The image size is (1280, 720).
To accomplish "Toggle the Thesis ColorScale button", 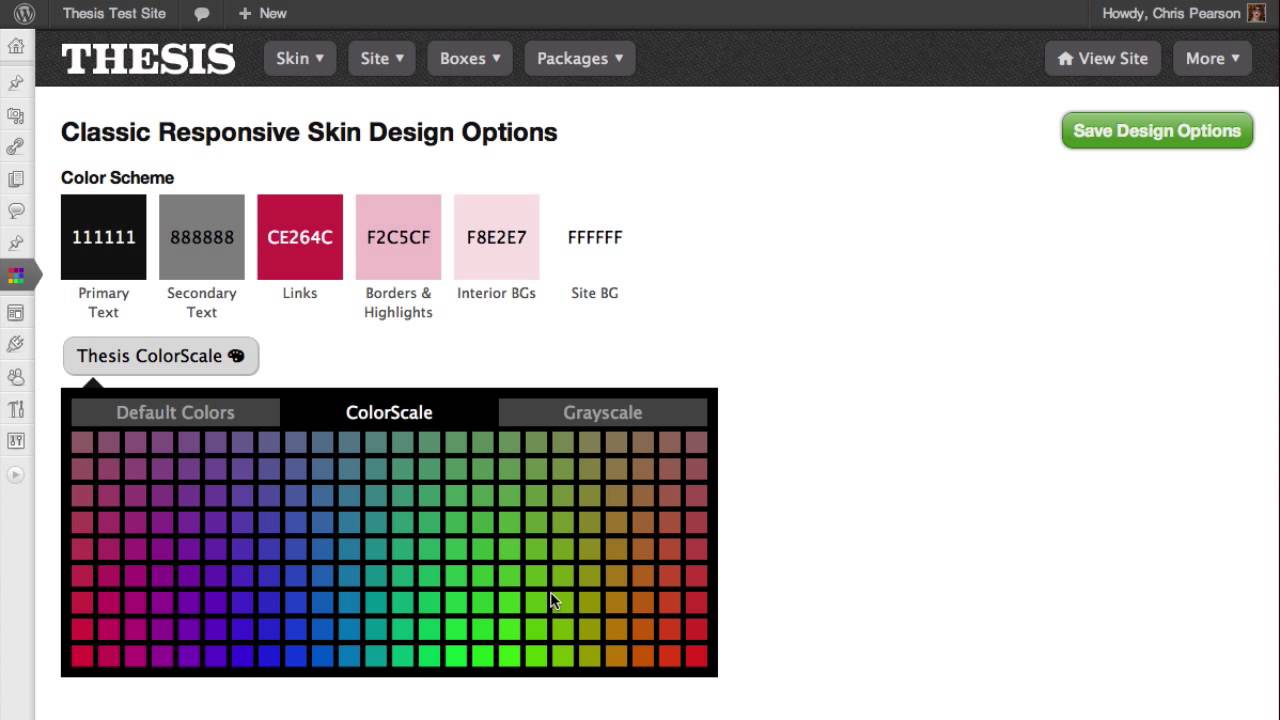I will (x=161, y=356).
